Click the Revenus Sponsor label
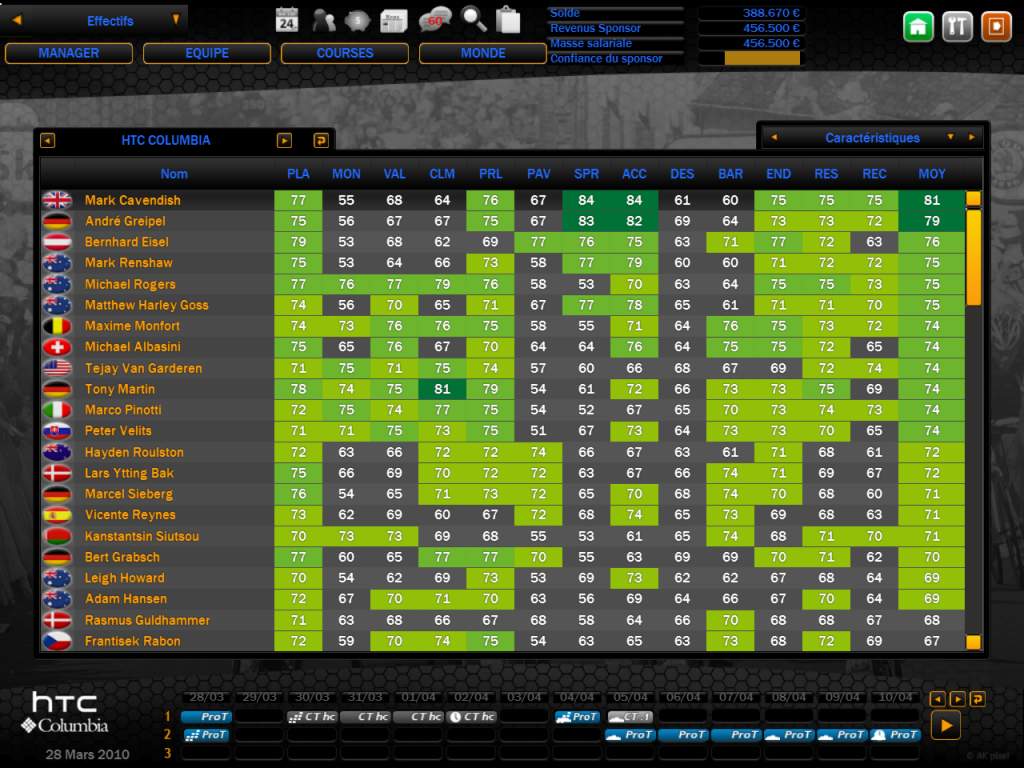The width and height of the screenshot is (1024, 768). tap(595, 28)
